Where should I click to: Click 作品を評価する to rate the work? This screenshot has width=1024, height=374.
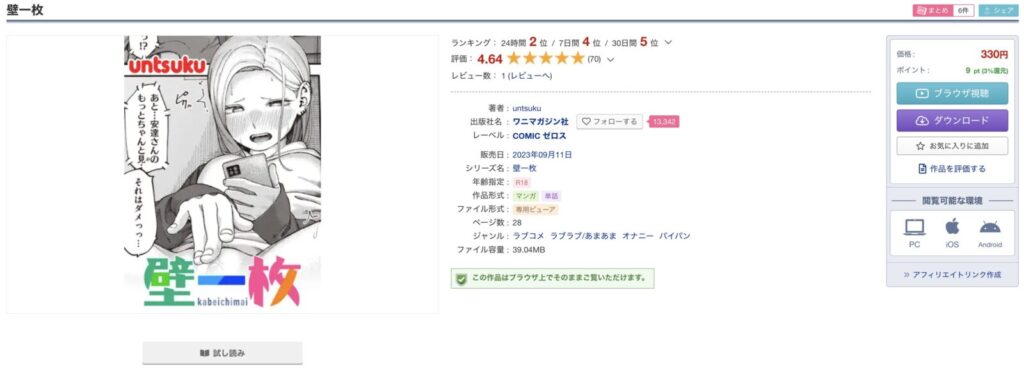952,168
